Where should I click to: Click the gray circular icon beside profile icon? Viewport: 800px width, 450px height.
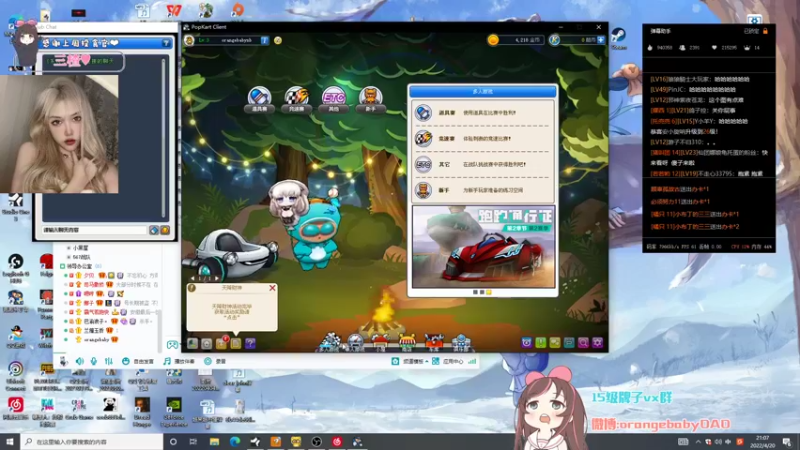pyautogui.click(x=207, y=343)
